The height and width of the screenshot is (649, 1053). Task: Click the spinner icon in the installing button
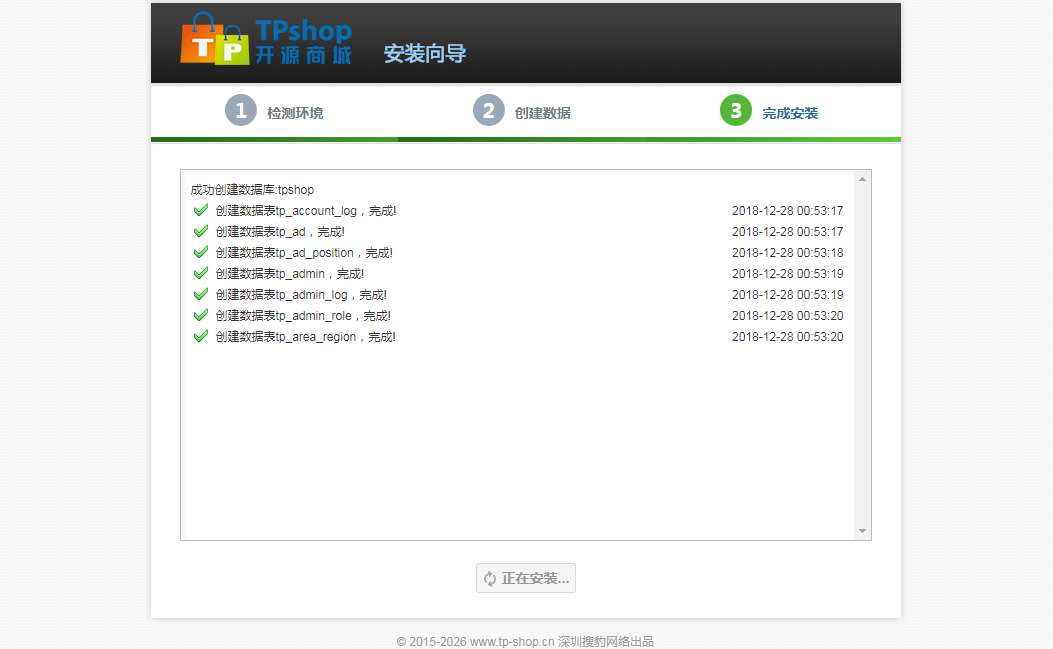[x=490, y=578]
